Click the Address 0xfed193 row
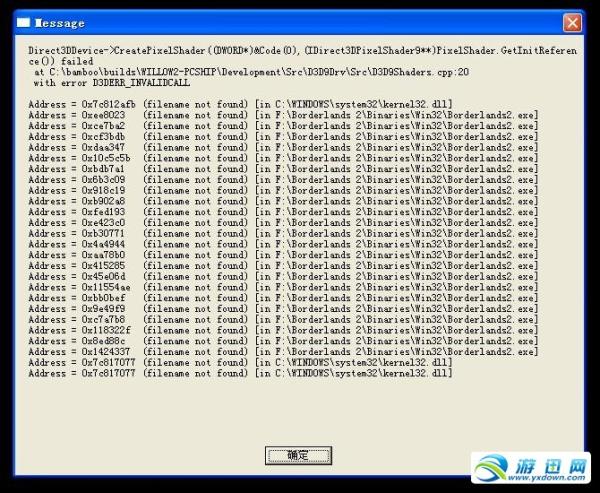This screenshot has width=600, height=493. click(283, 212)
